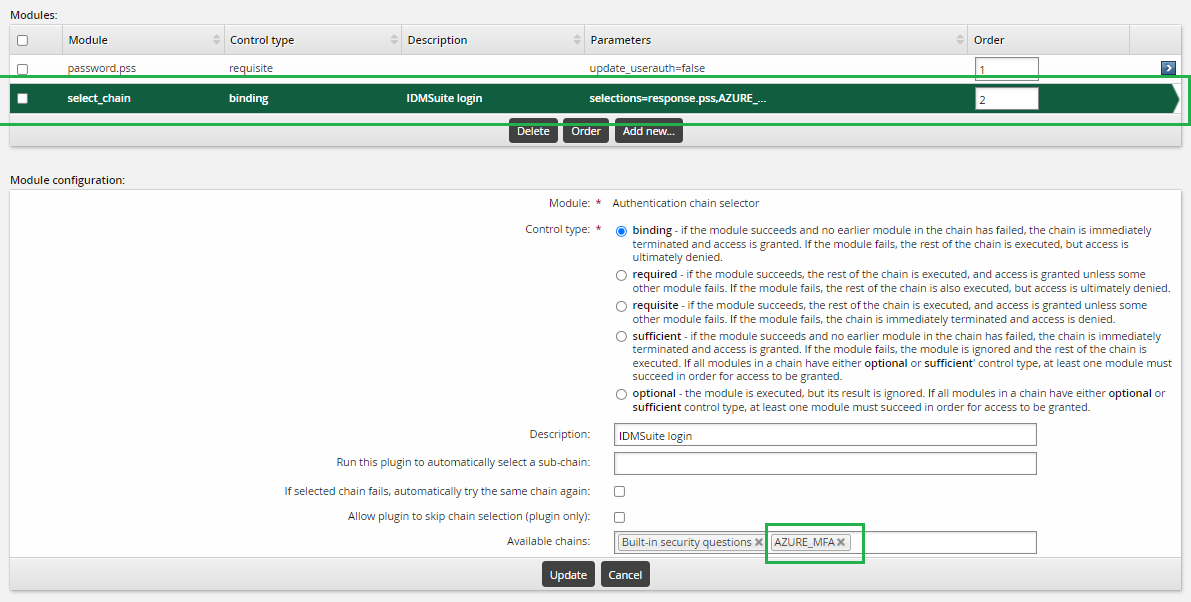Click the Add new... button
This screenshot has width=1191, height=602.
(x=648, y=131)
